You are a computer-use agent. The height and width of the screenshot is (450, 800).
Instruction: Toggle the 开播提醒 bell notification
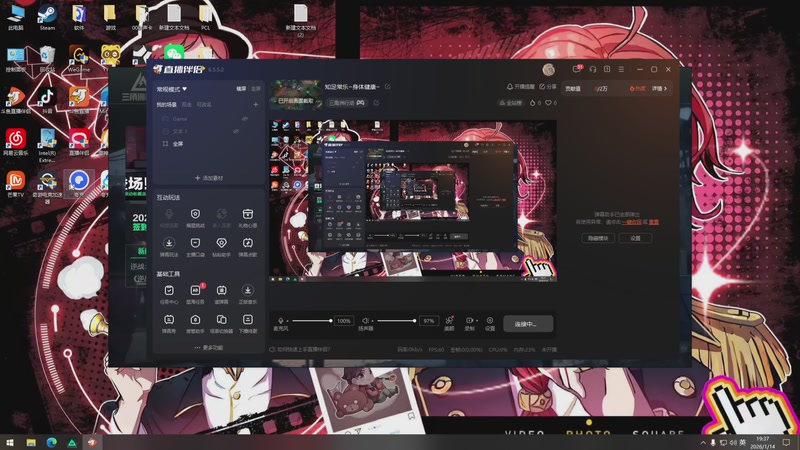tap(520, 87)
